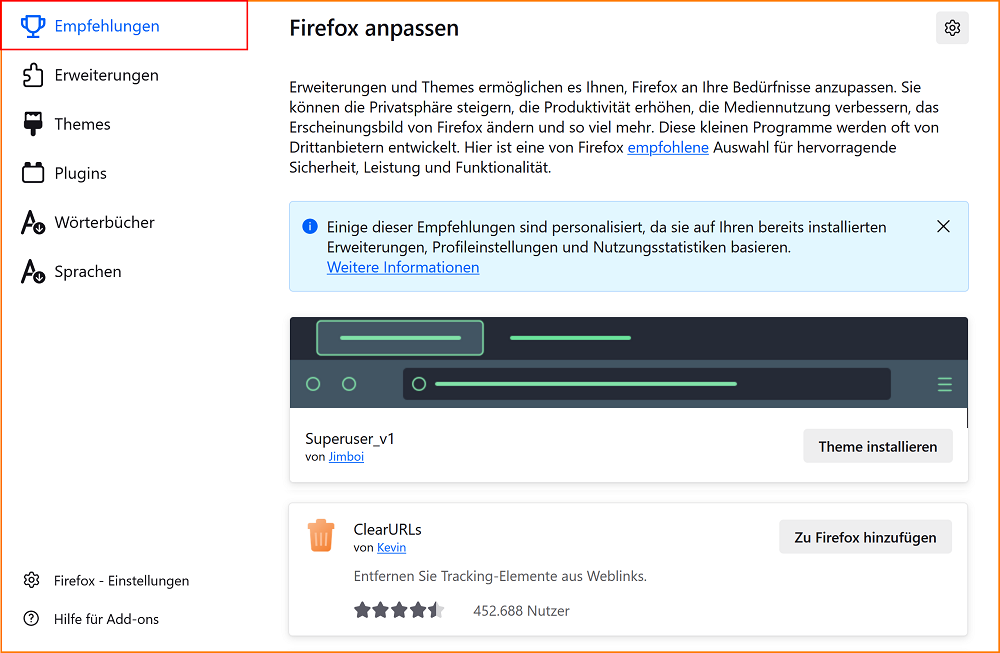Click the Sprachen language icon

coord(33,270)
